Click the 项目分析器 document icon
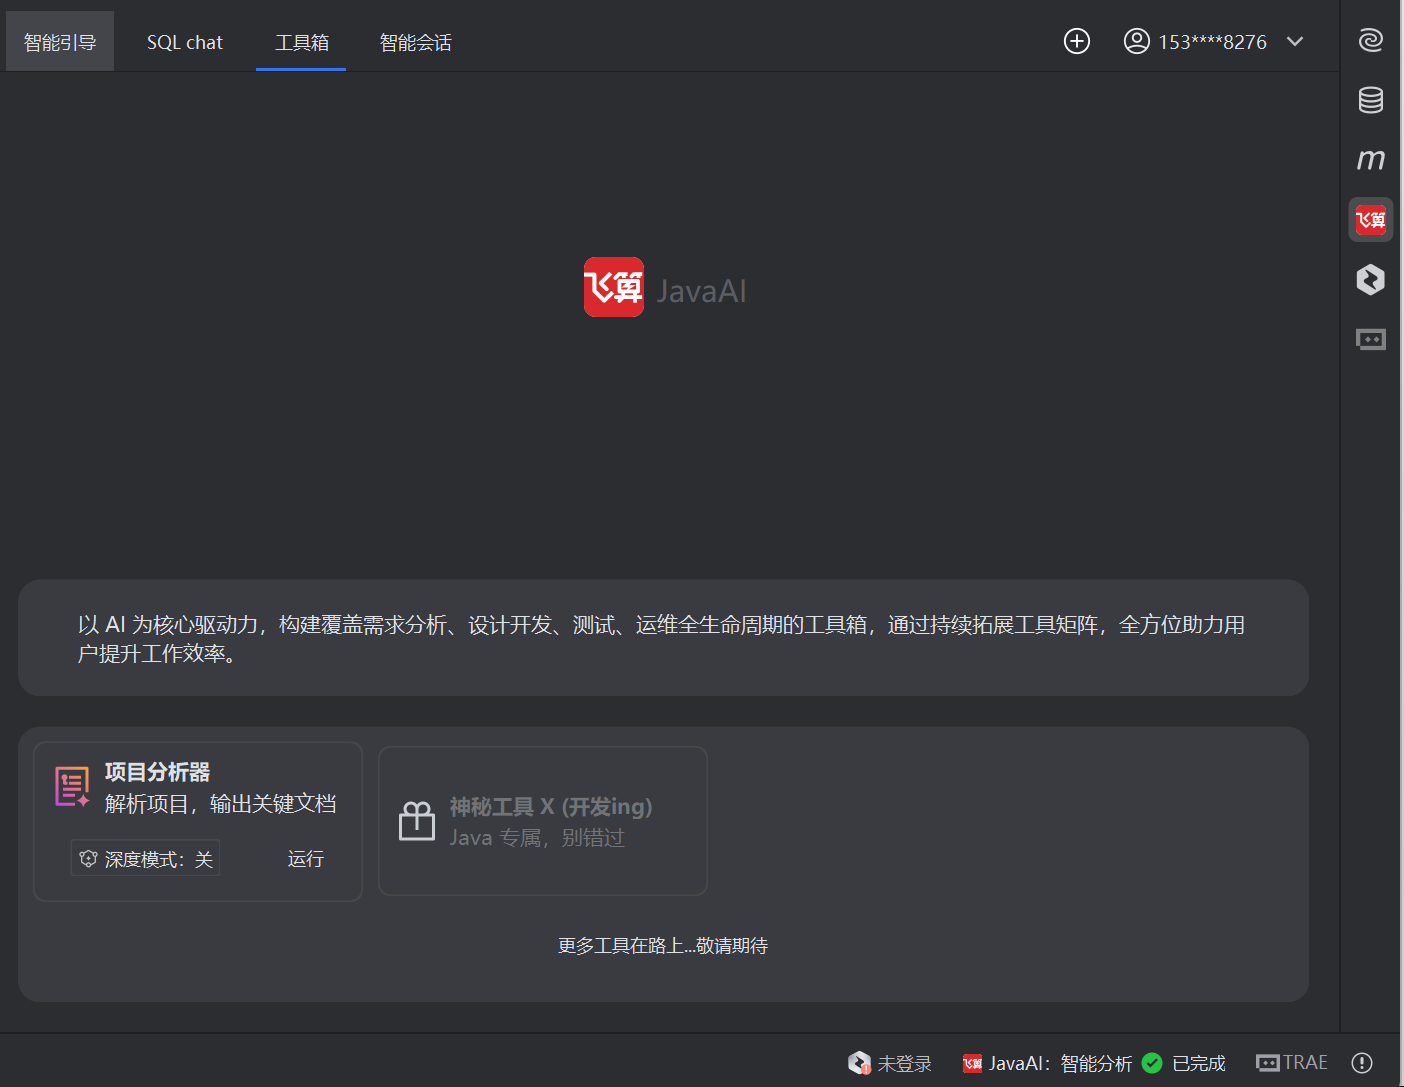 [72, 787]
